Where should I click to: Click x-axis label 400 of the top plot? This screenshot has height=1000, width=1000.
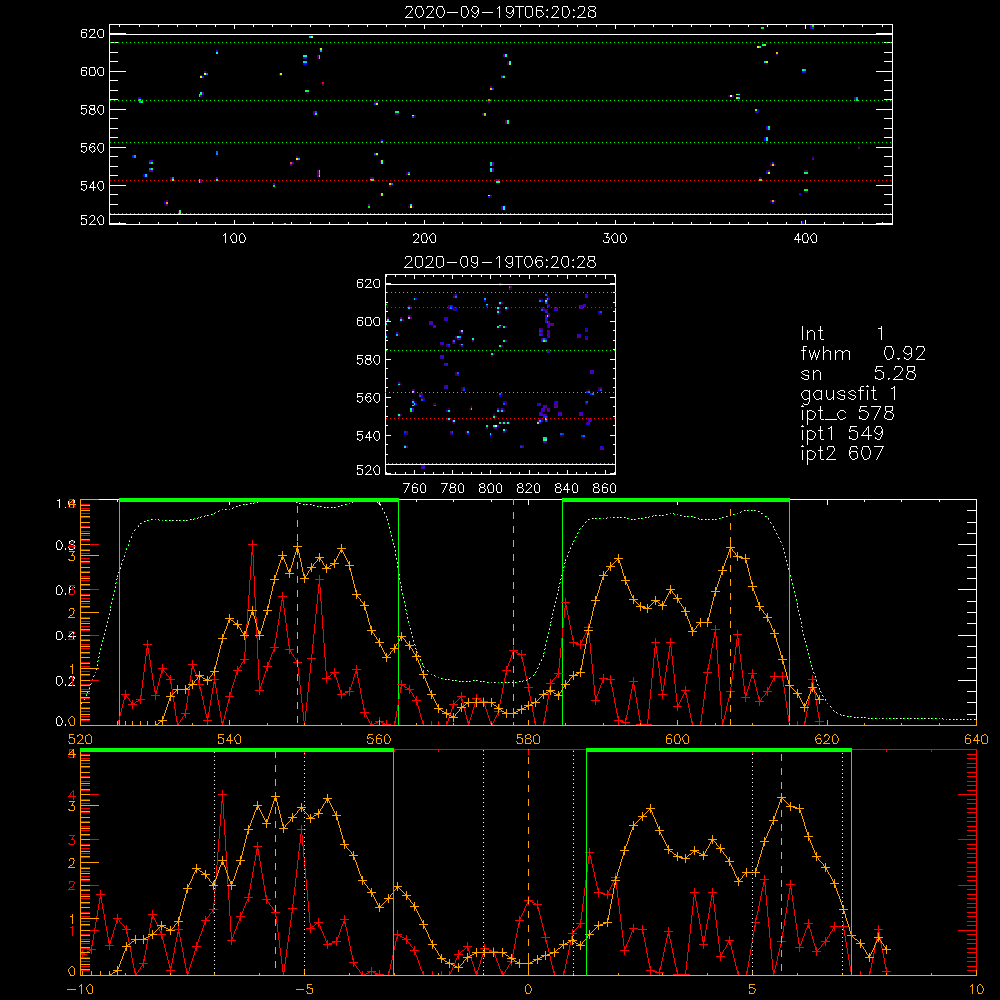coord(805,239)
